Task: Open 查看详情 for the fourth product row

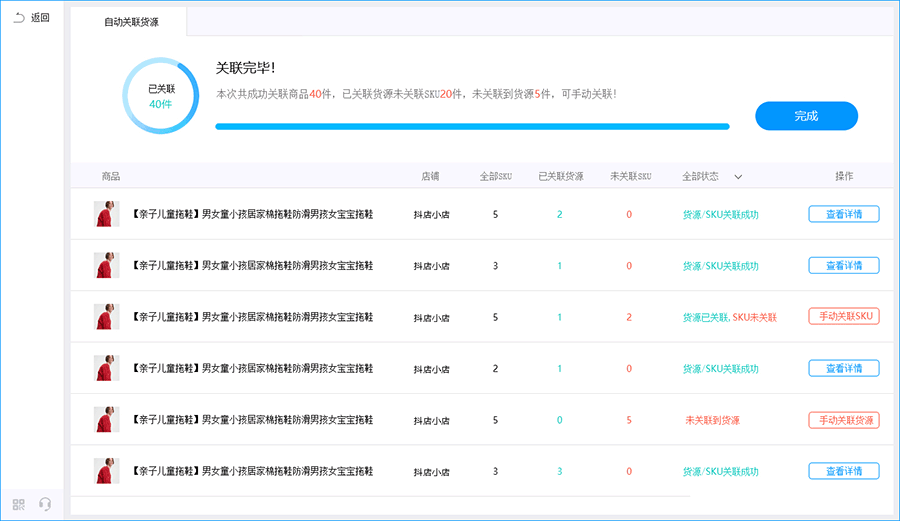Action: point(843,368)
